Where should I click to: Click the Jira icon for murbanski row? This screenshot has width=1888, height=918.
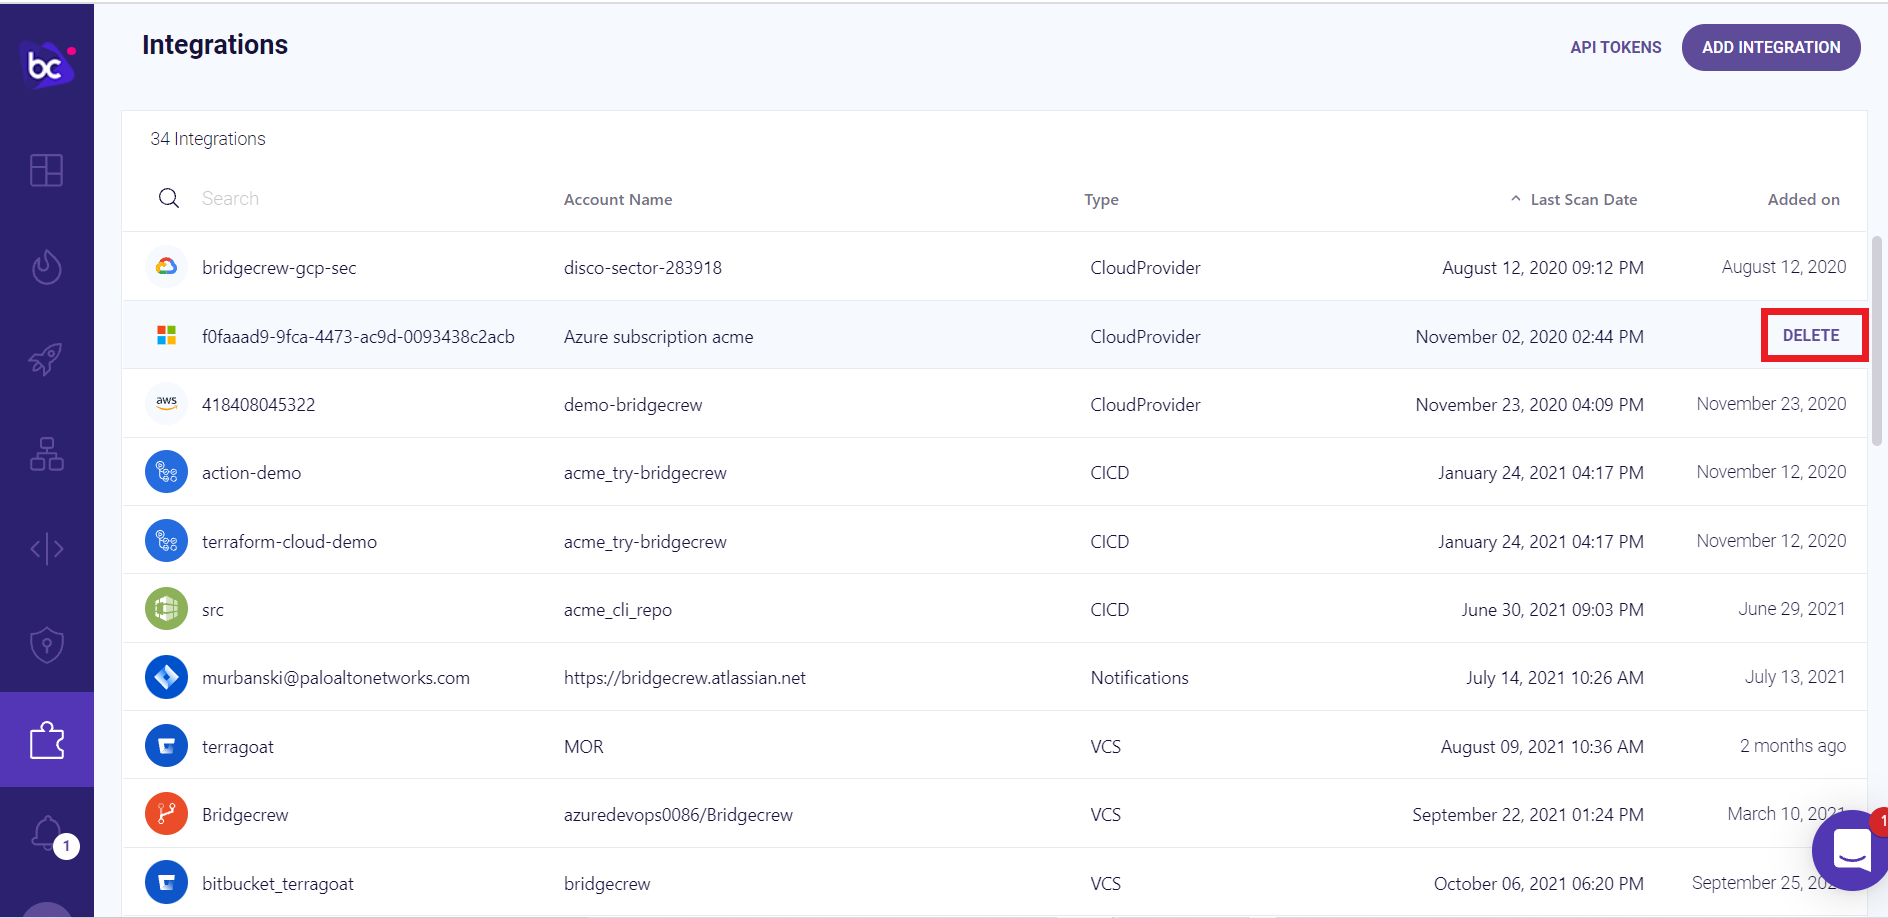coord(166,677)
